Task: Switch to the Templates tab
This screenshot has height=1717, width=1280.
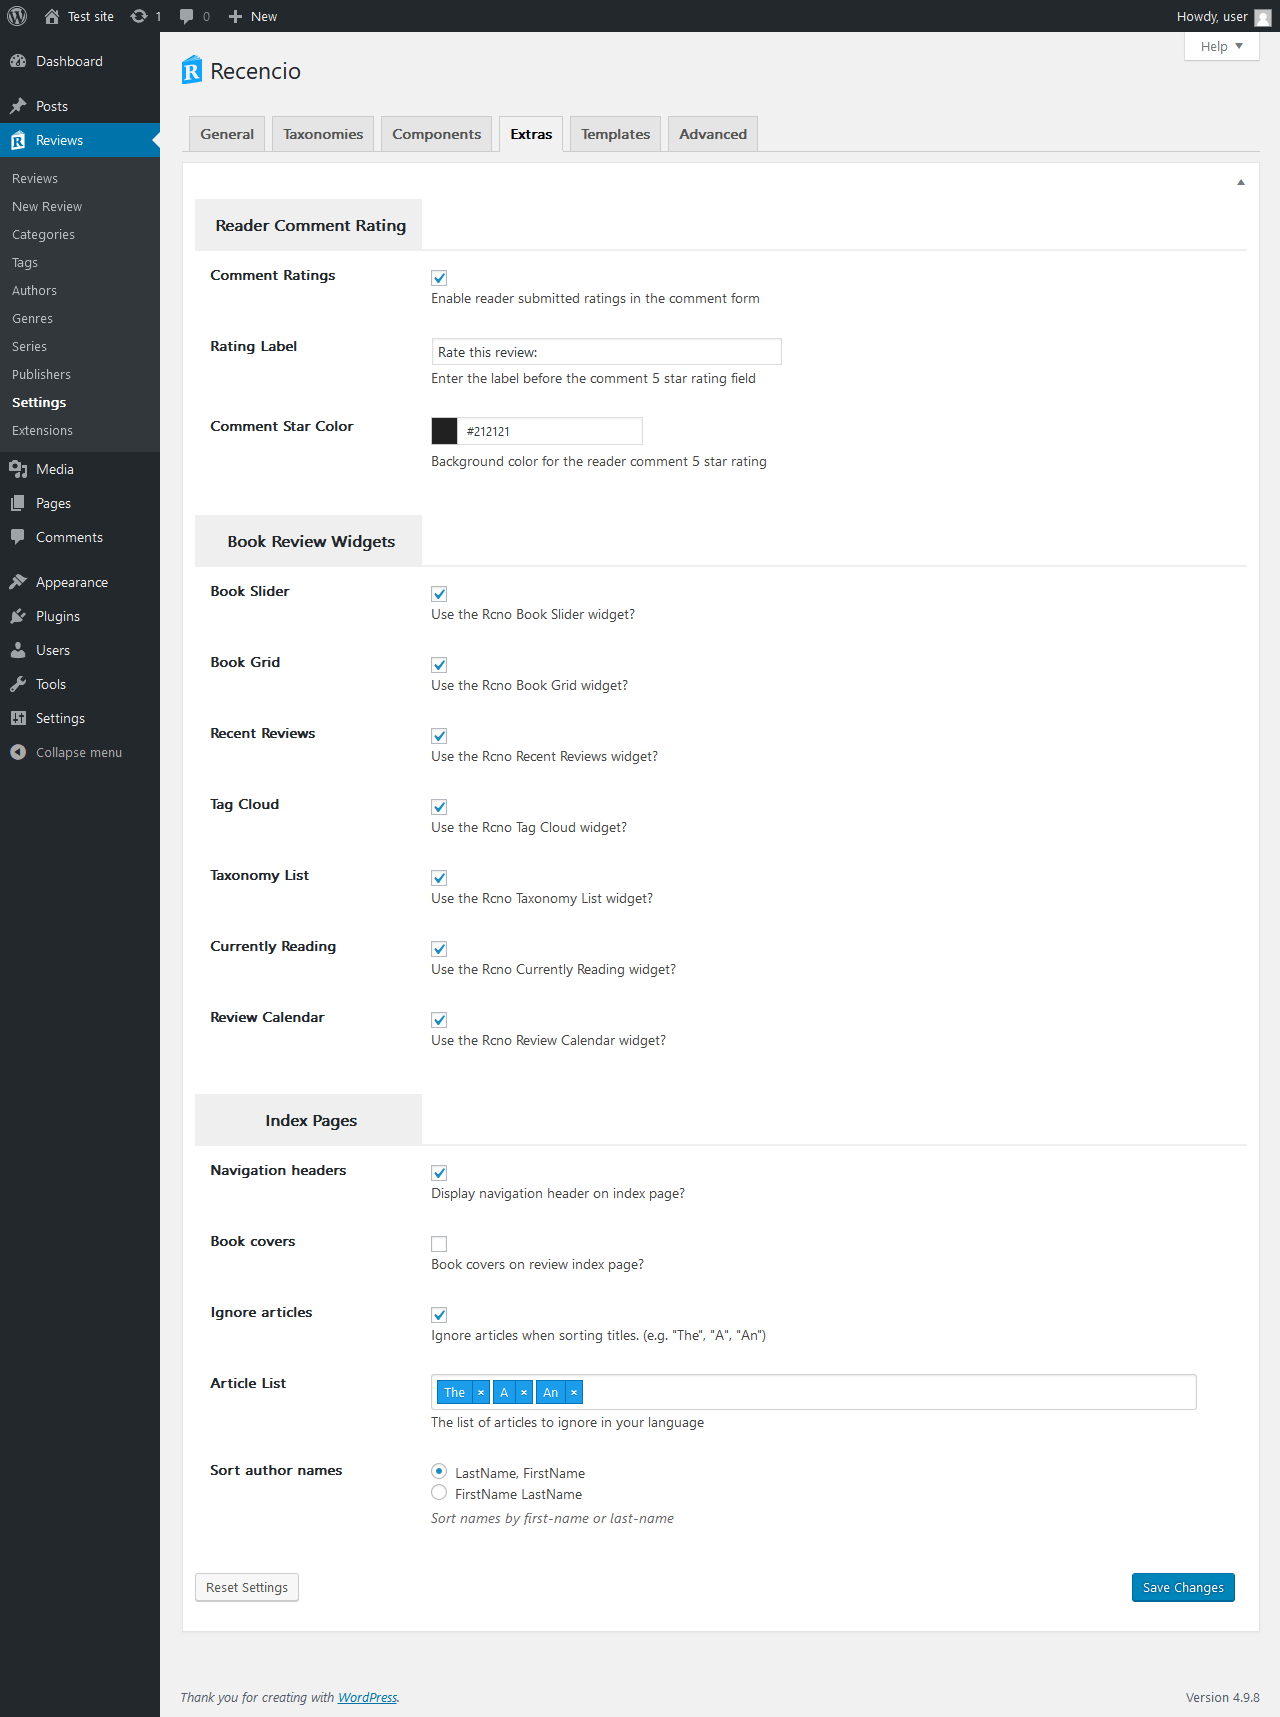Action: (615, 134)
